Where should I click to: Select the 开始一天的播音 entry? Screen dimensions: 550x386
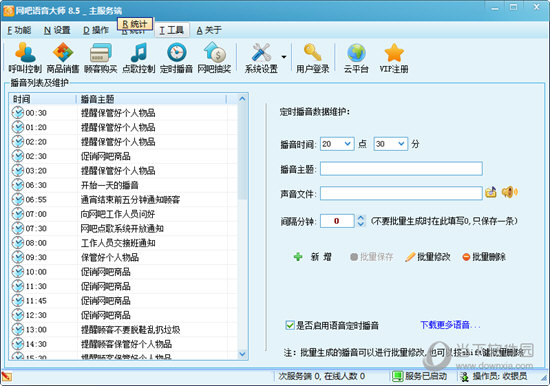click(x=109, y=185)
